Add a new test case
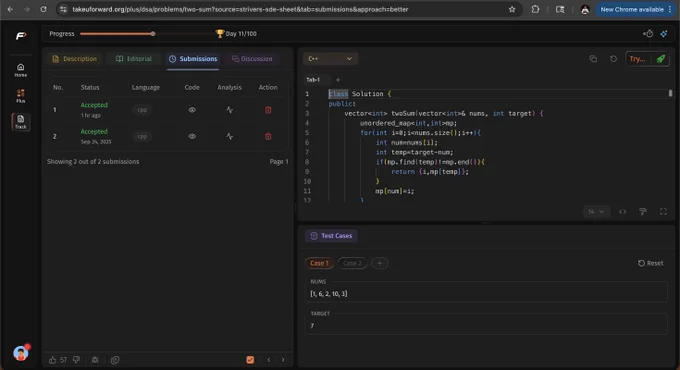This screenshot has height=370, width=680. coord(379,263)
